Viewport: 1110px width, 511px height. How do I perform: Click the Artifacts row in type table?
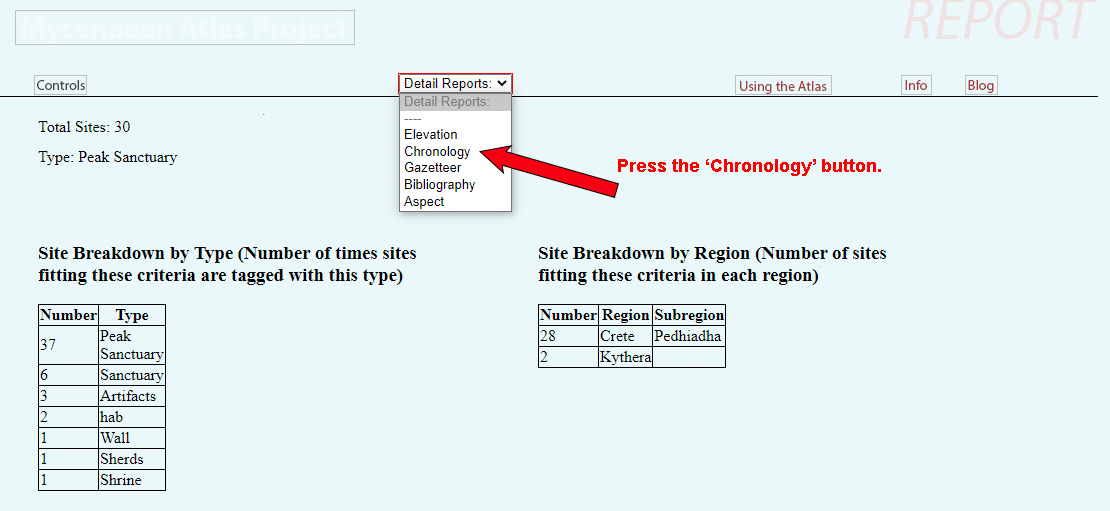click(x=128, y=396)
